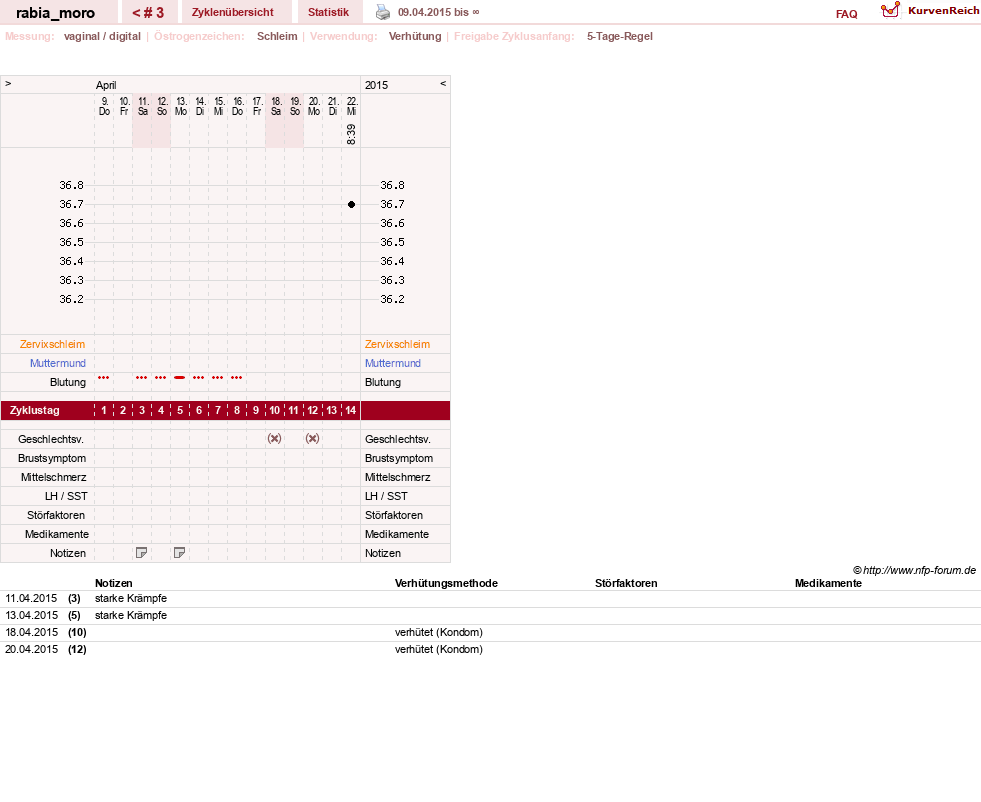Click the 'Schleim' estrogen sign value
The height and width of the screenshot is (802, 981).
277,36
